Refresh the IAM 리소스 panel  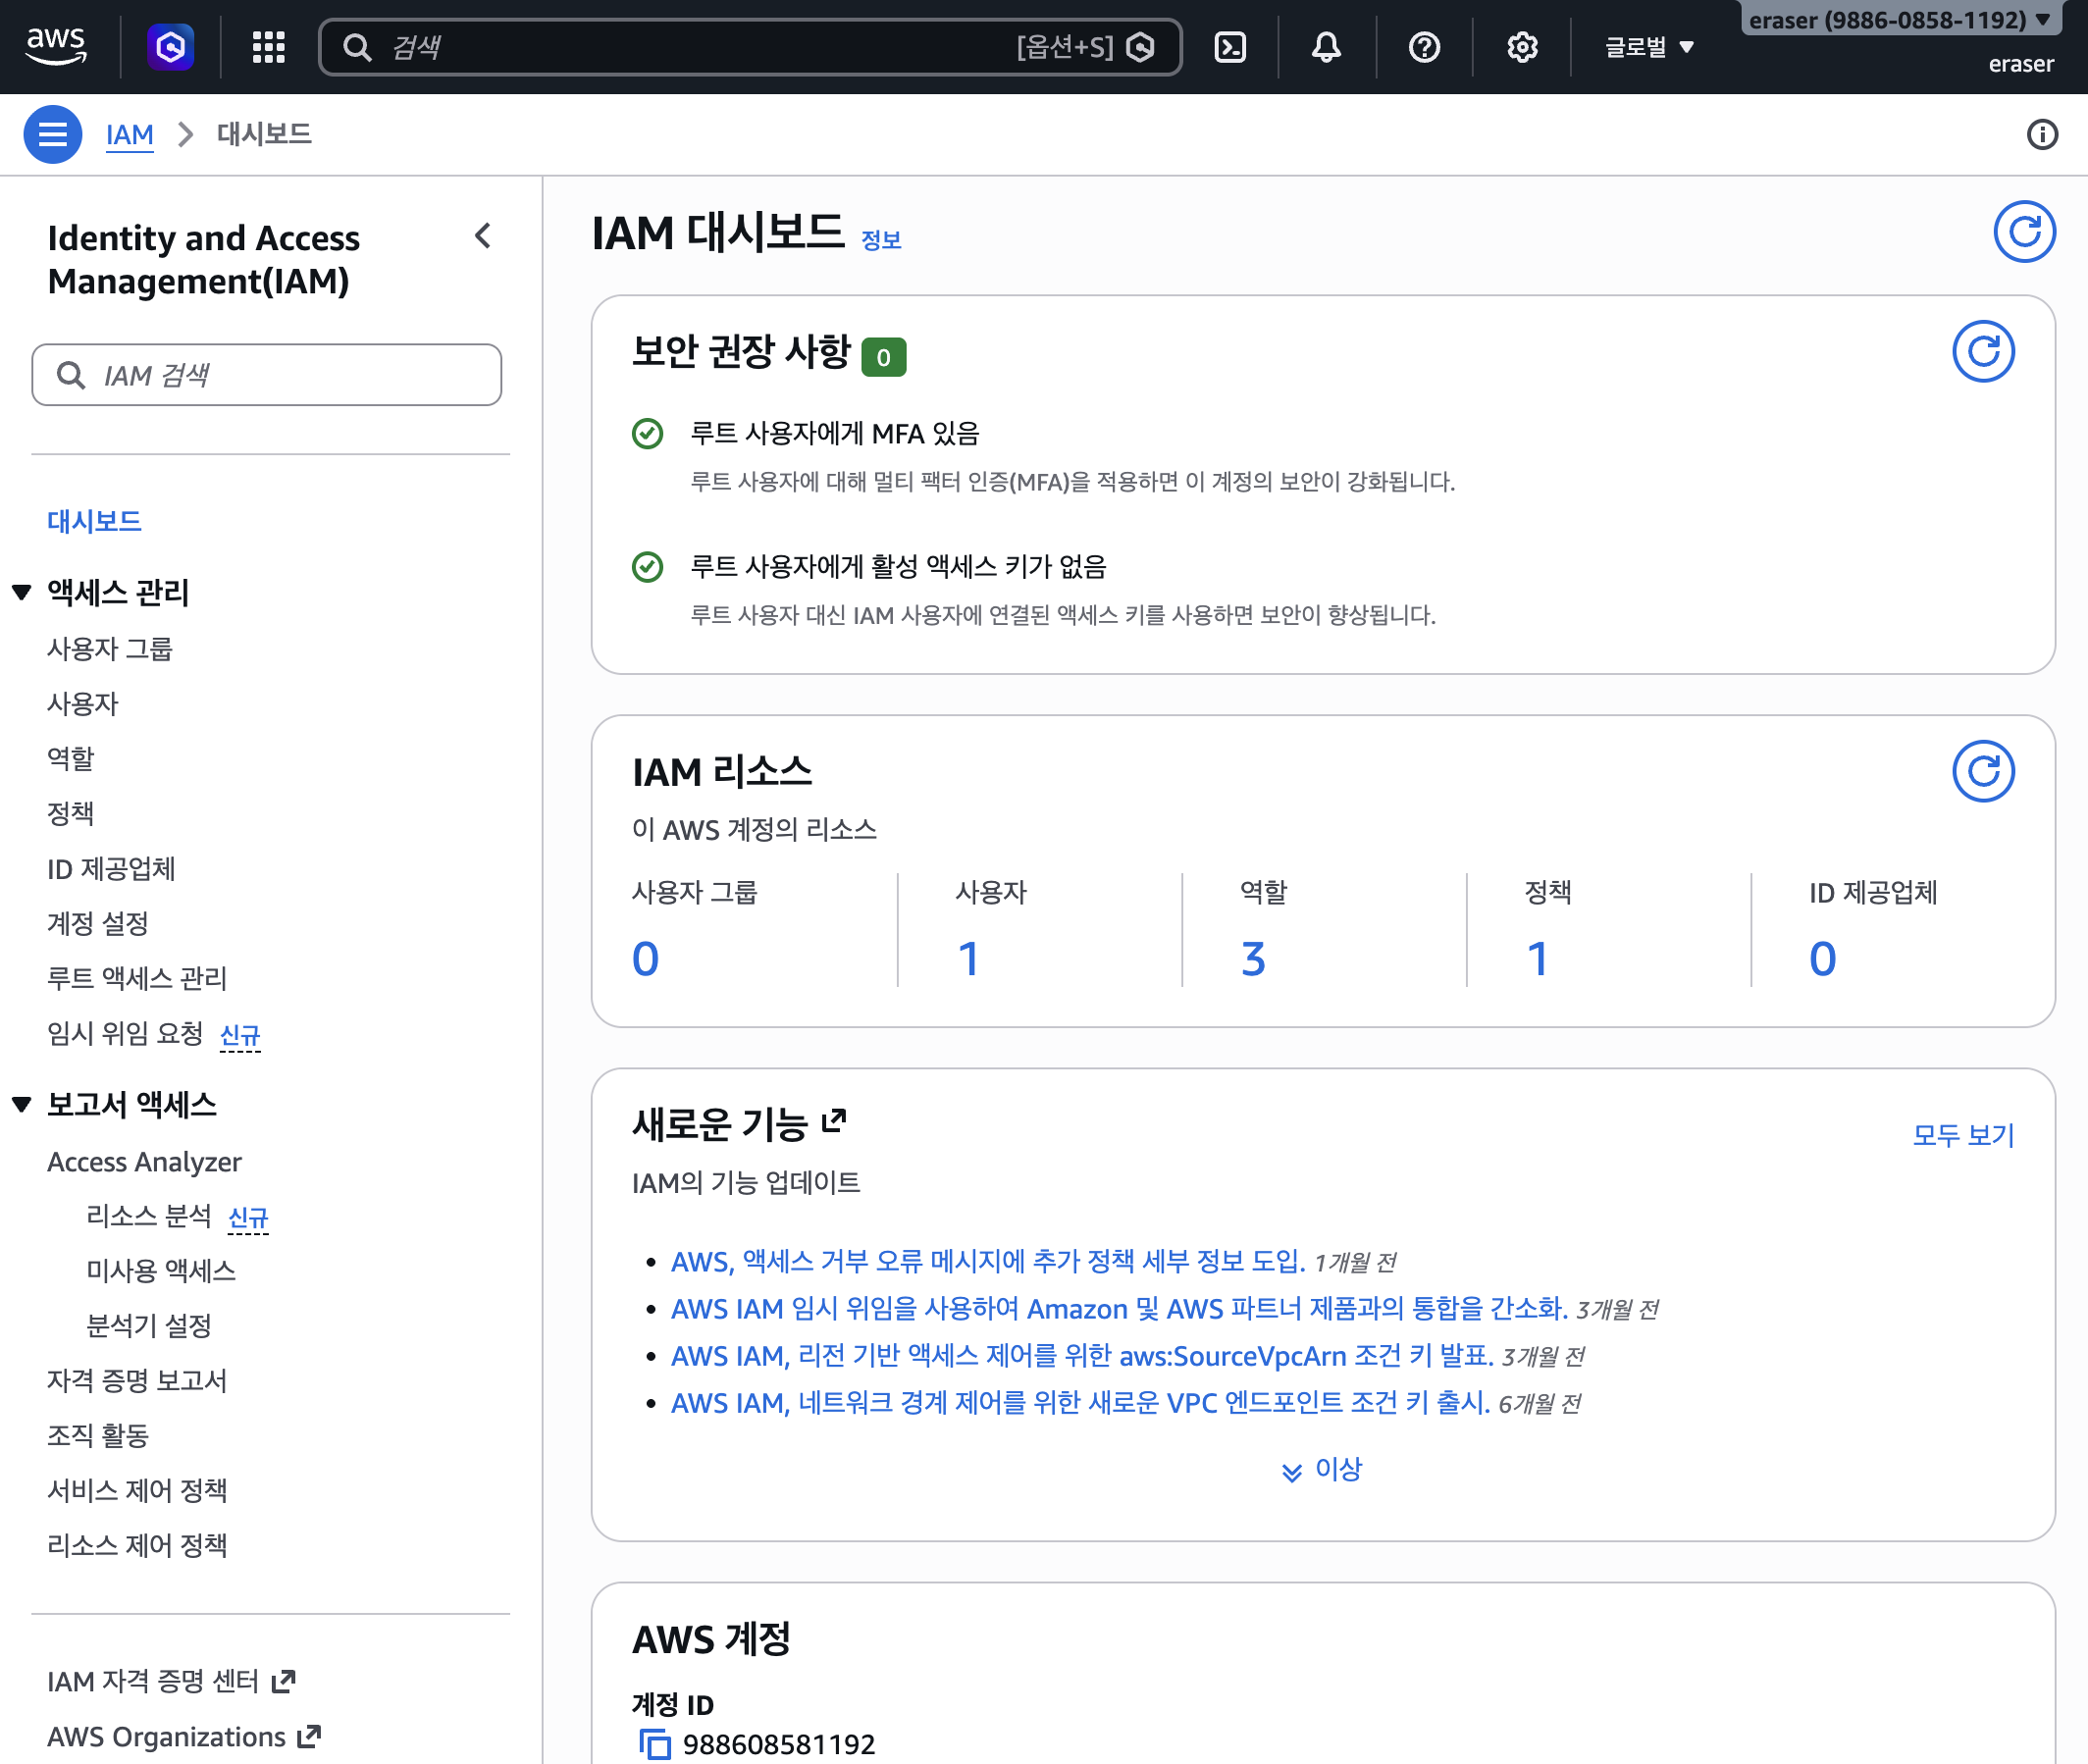click(x=1982, y=771)
